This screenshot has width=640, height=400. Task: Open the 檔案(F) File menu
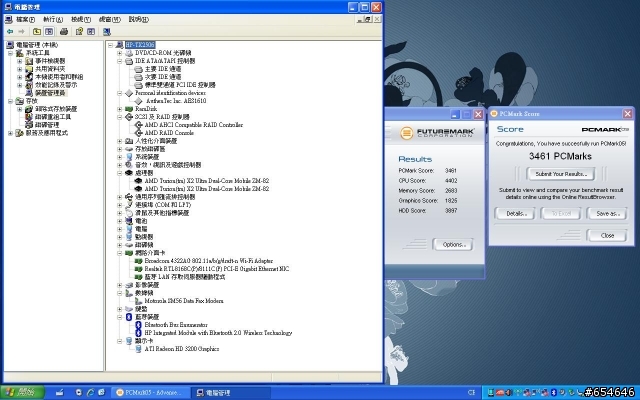point(25,19)
